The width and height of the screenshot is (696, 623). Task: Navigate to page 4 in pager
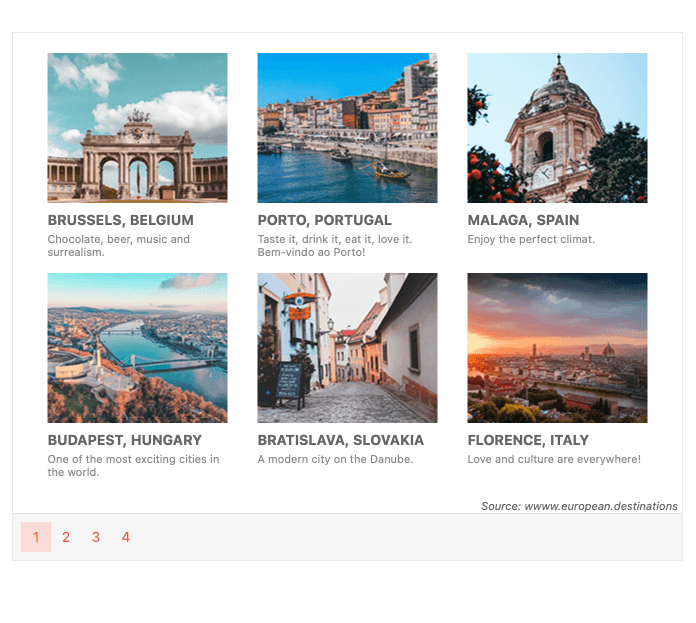(x=126, y=537)
